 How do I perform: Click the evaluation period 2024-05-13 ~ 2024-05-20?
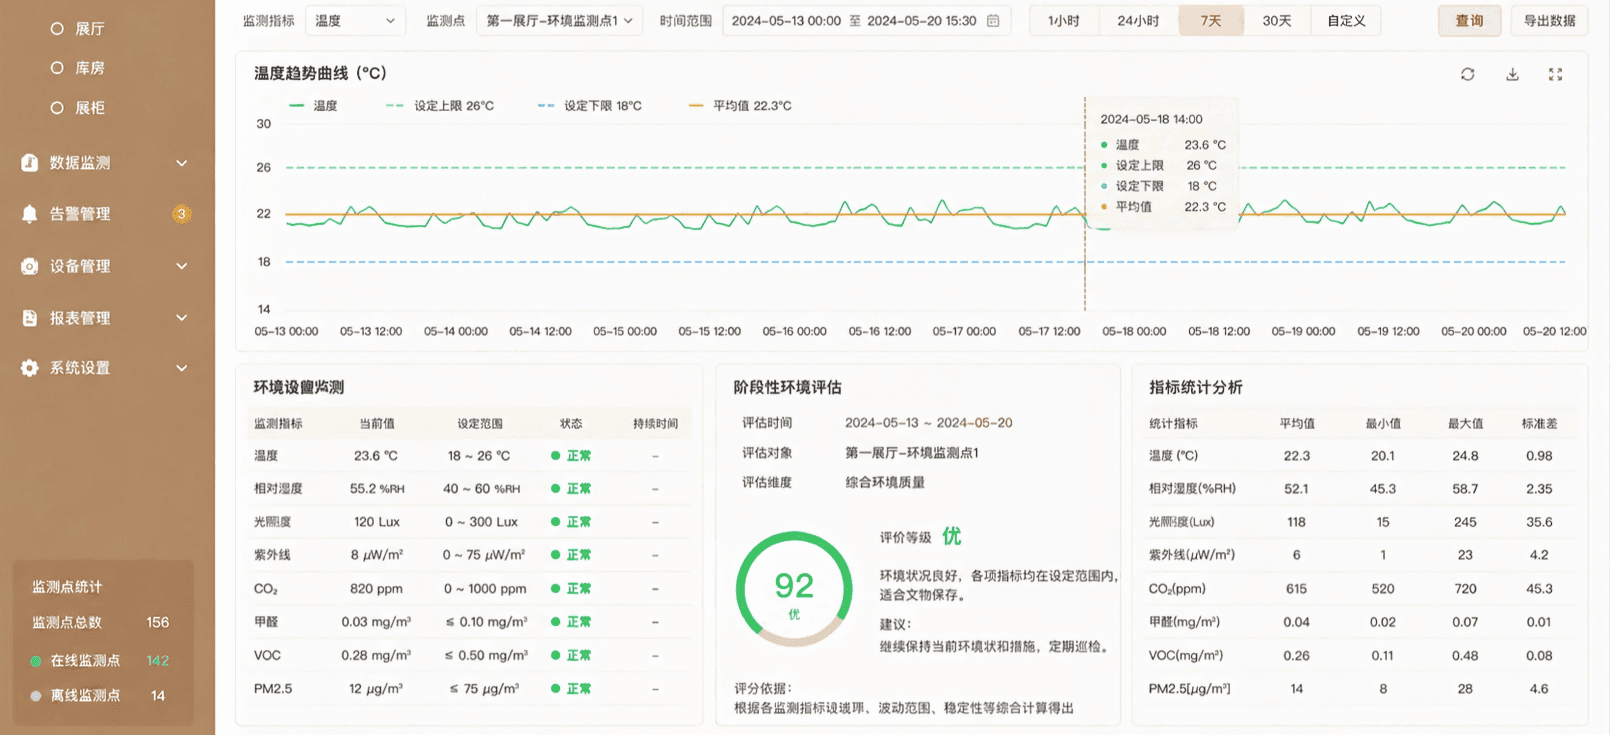928,423
